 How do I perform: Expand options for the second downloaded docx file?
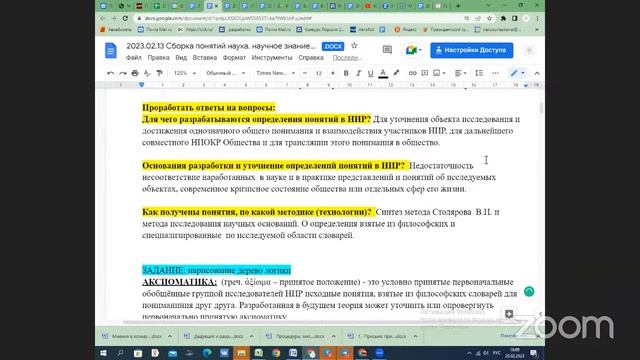coord(252,336)
